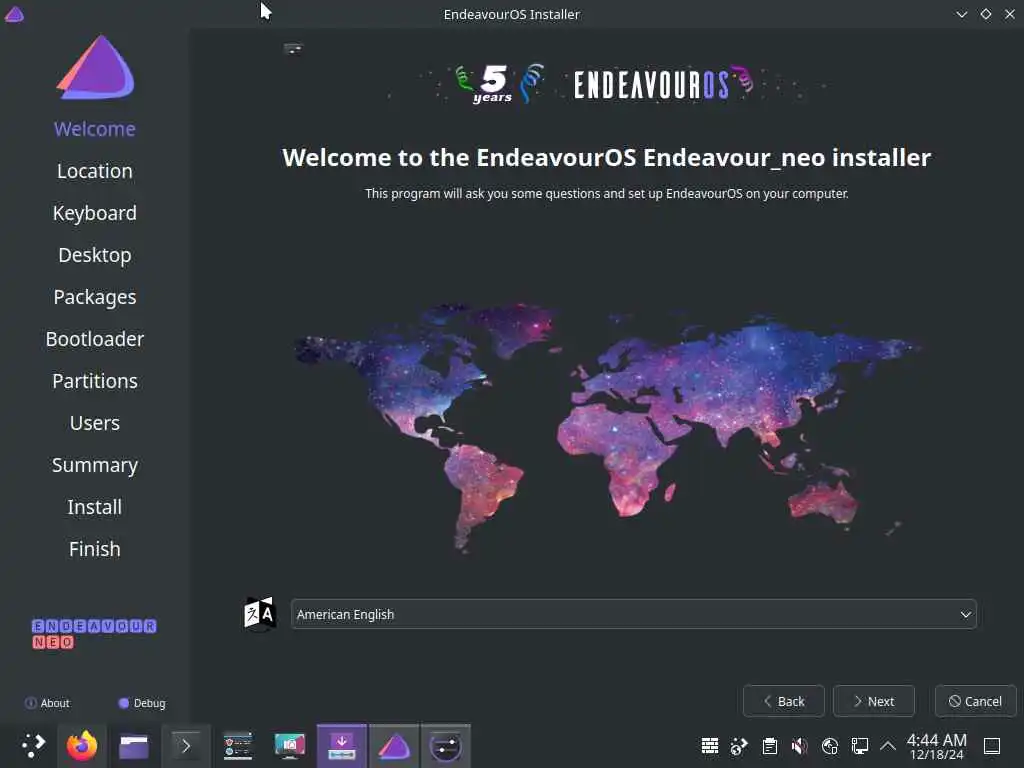The image size is (1024, 768).
Task: Switch to the installer download taskbar entry
Action: [x=342, y=746]
